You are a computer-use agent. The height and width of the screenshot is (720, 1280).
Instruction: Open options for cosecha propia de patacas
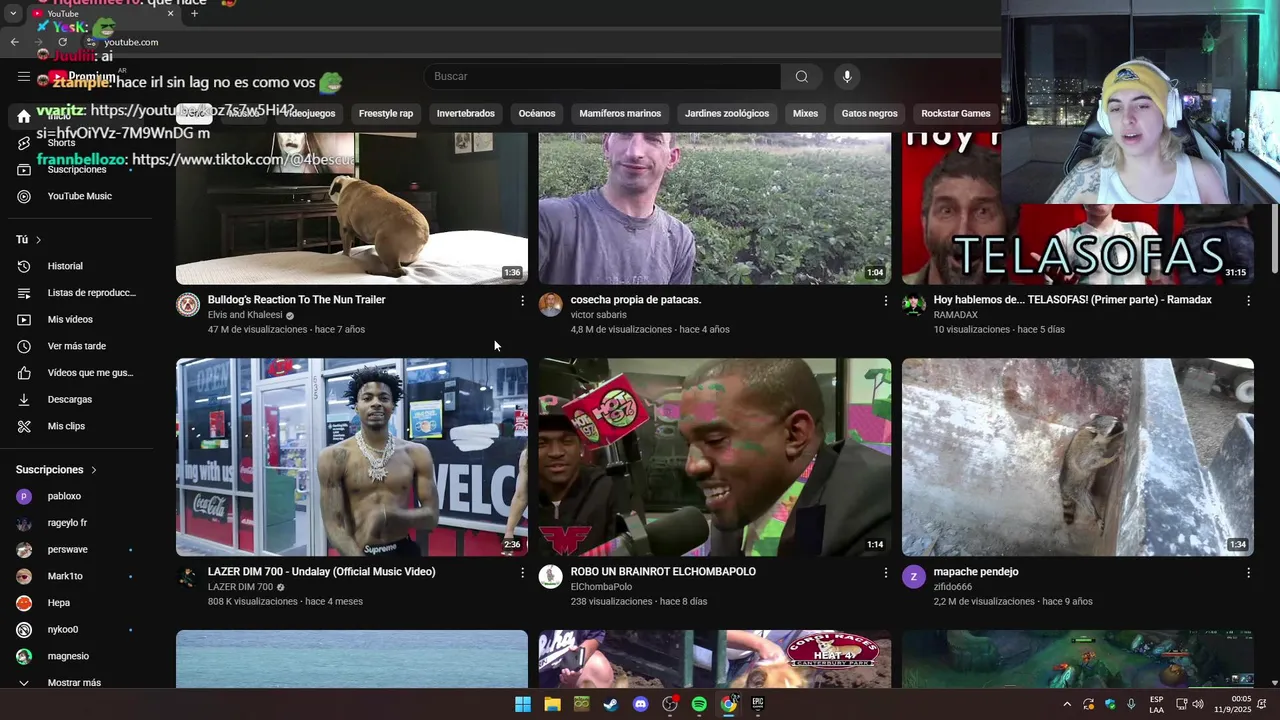point(885,300)
